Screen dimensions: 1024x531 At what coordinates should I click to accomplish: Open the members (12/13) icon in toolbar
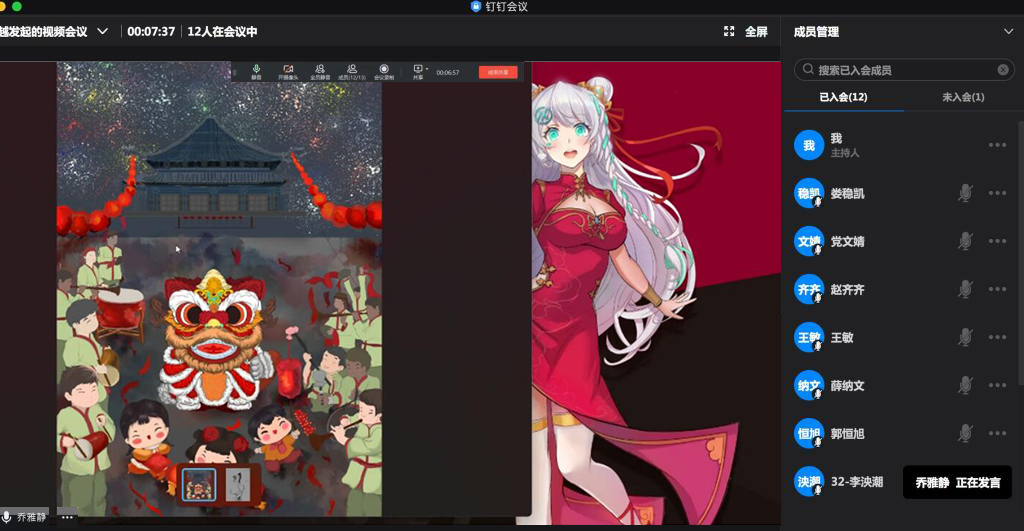coord(351,69)
